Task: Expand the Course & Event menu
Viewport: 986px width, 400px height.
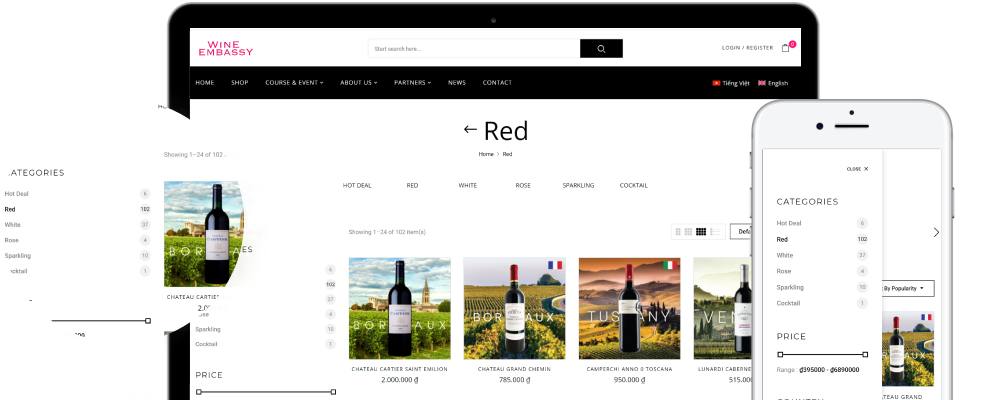Action: 294,82
